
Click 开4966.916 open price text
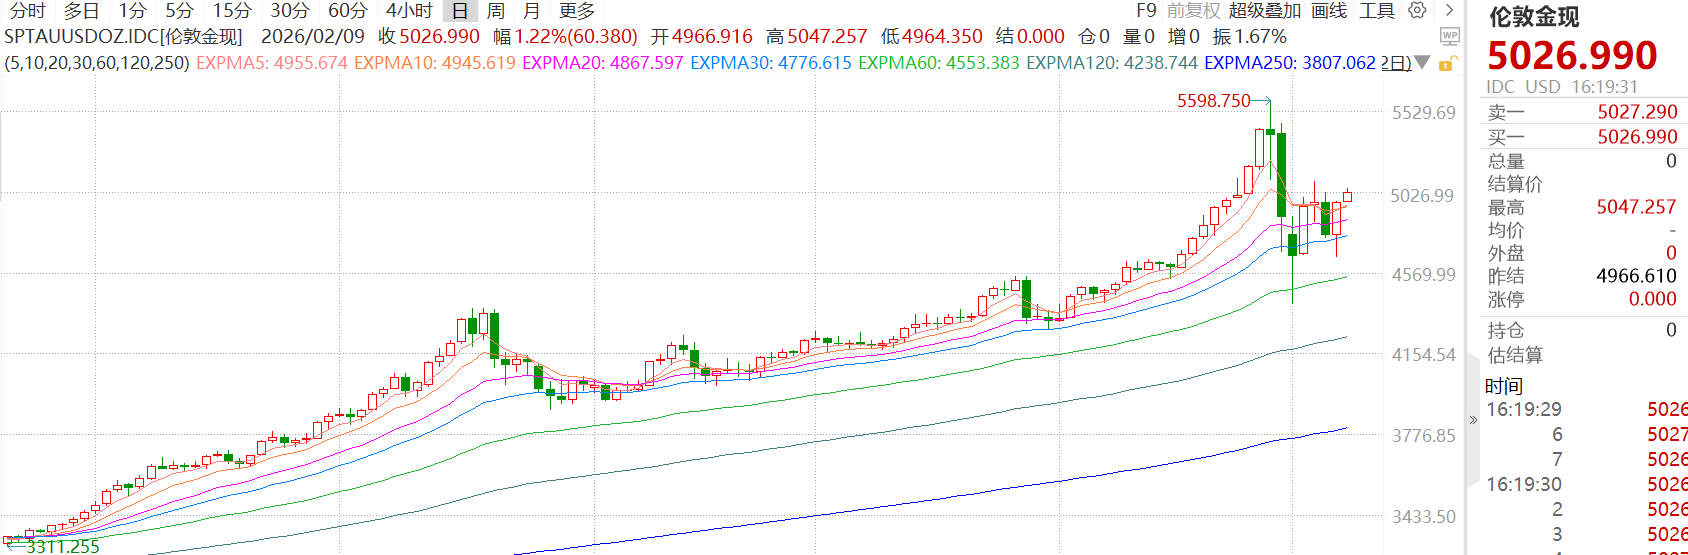click(x=701, y=37)
